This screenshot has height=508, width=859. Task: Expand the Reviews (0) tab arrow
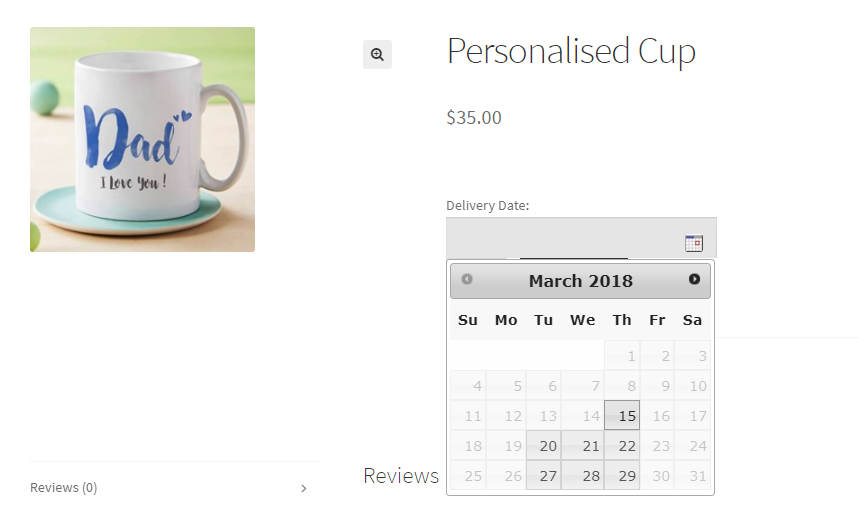pyautogui.click(x=304, y=489)
